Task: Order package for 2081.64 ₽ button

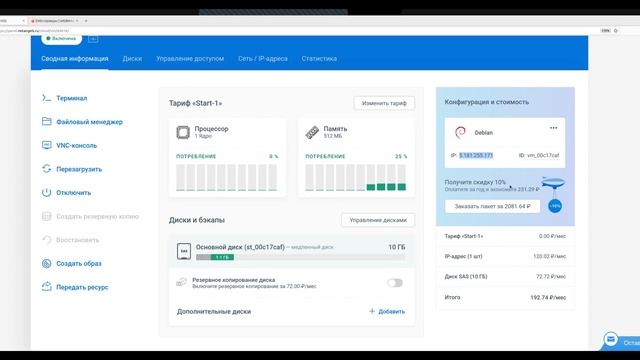Action: (x=492, y=206)
